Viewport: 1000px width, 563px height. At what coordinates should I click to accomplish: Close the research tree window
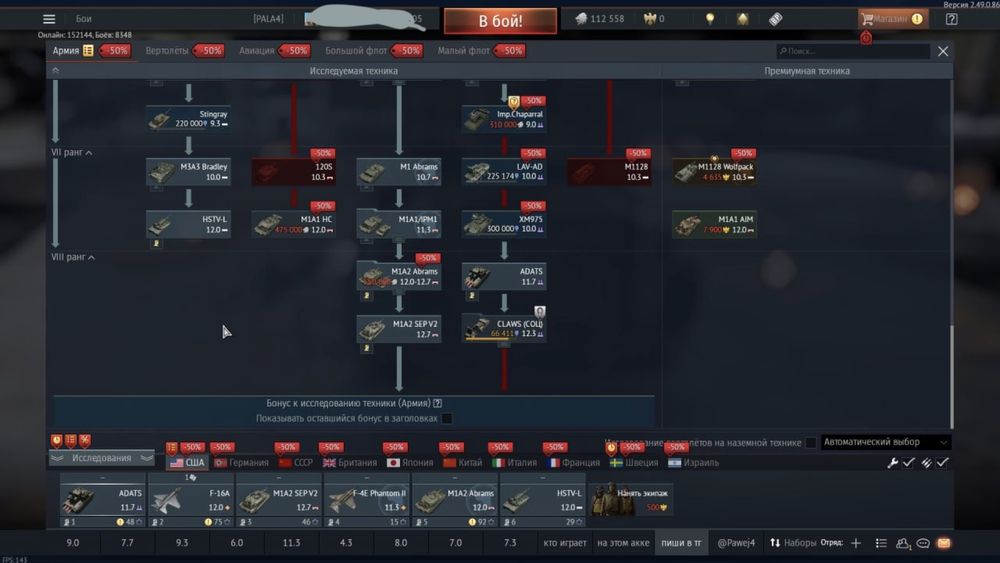coord(943,51)
